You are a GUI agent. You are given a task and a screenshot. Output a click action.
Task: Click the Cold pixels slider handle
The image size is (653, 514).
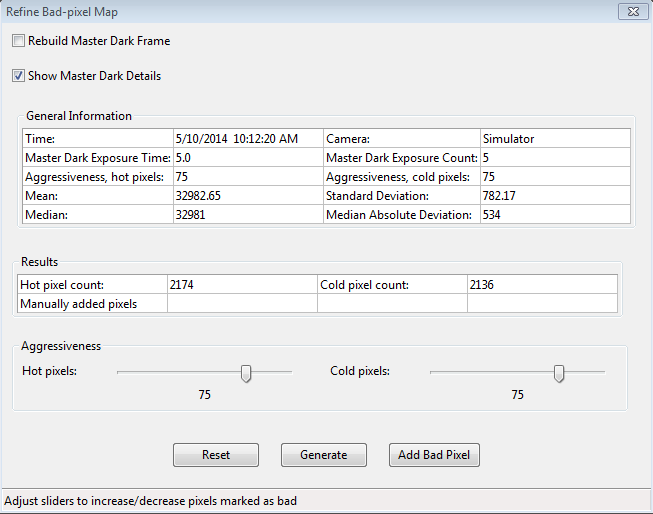(559, 373)
